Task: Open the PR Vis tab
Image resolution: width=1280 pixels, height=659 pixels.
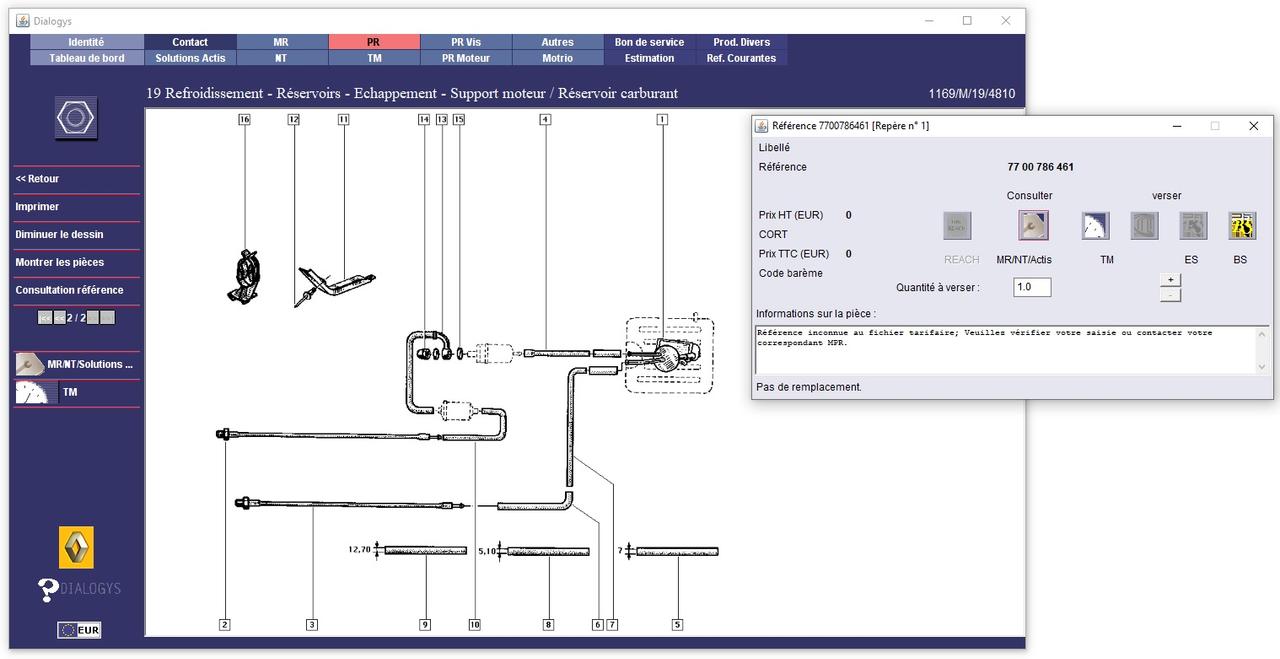Action: coord(466,42)
